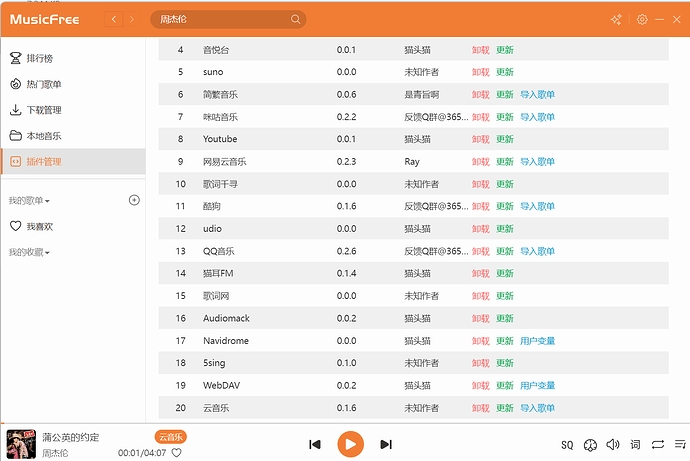Select 插件管理 in the sidebar
The width and height of the screenshot is (690, 461).
[73, 161]
